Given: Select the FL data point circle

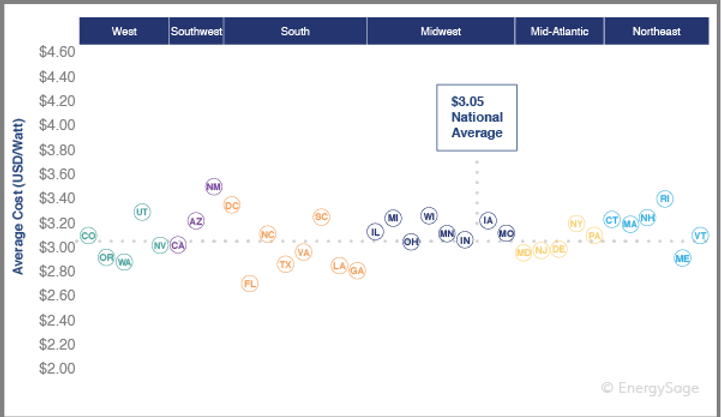Looking at the screenshot, I should (x=250, y=284).
